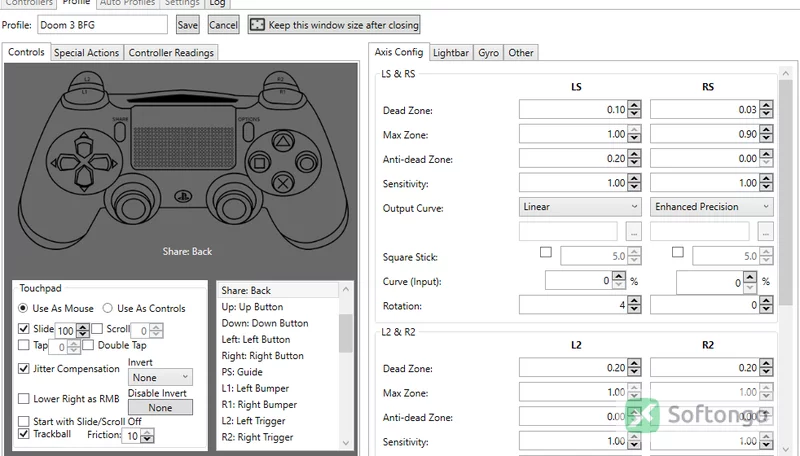Click the L2 trigger on controller diagram
This screenshot has width=800, height=456.
point(87,79)
